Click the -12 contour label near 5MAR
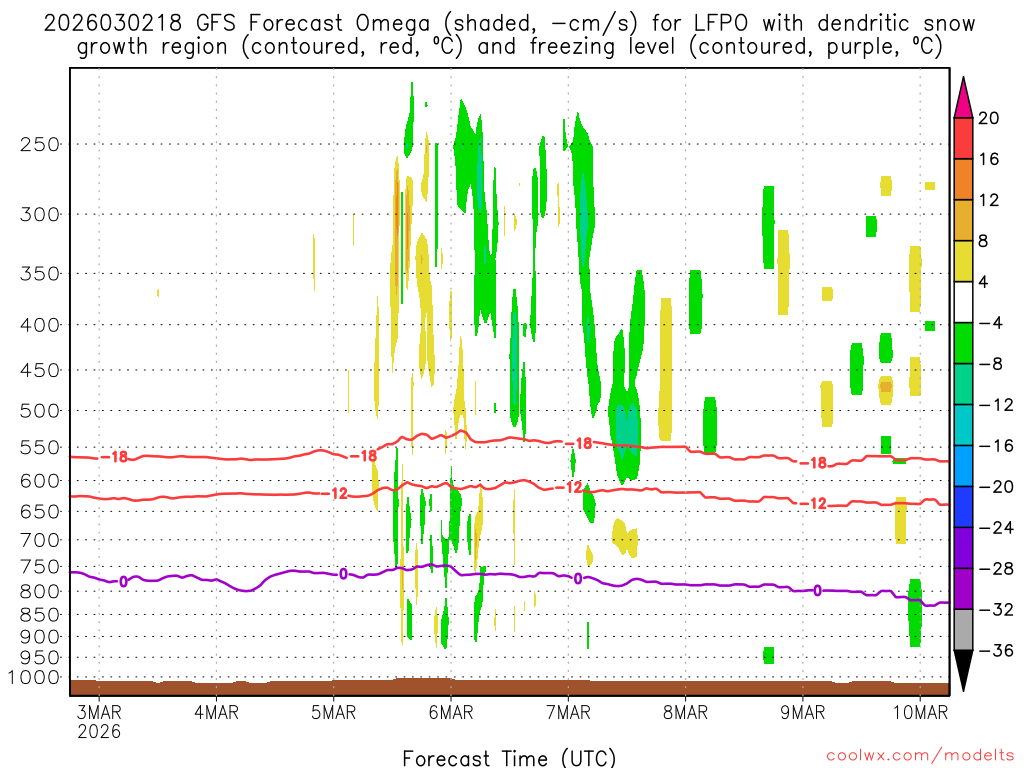The image size is (1024, 768). (336, 494)
